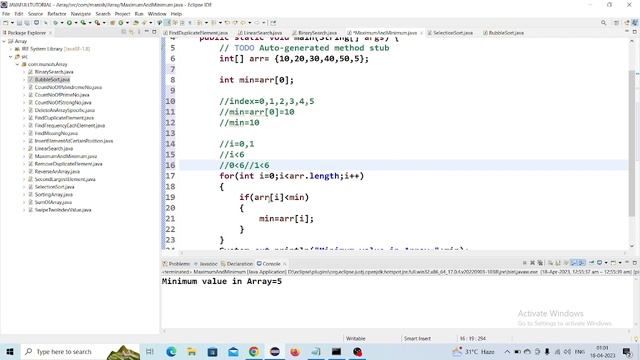This screenshot has width=640, height=360.
Task: Open Google Chrome from taskbar
Action: pos(254,351)
